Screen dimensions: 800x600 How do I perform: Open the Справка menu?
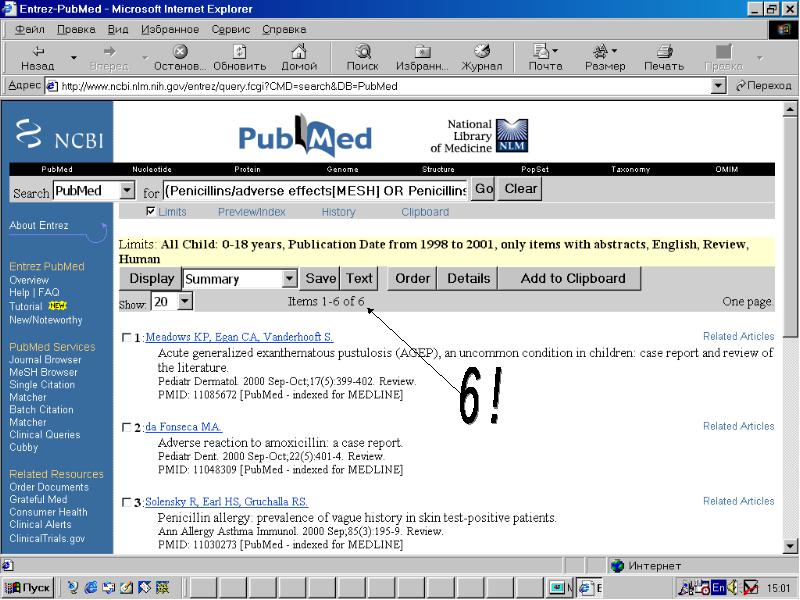click(x=284, y=30)
